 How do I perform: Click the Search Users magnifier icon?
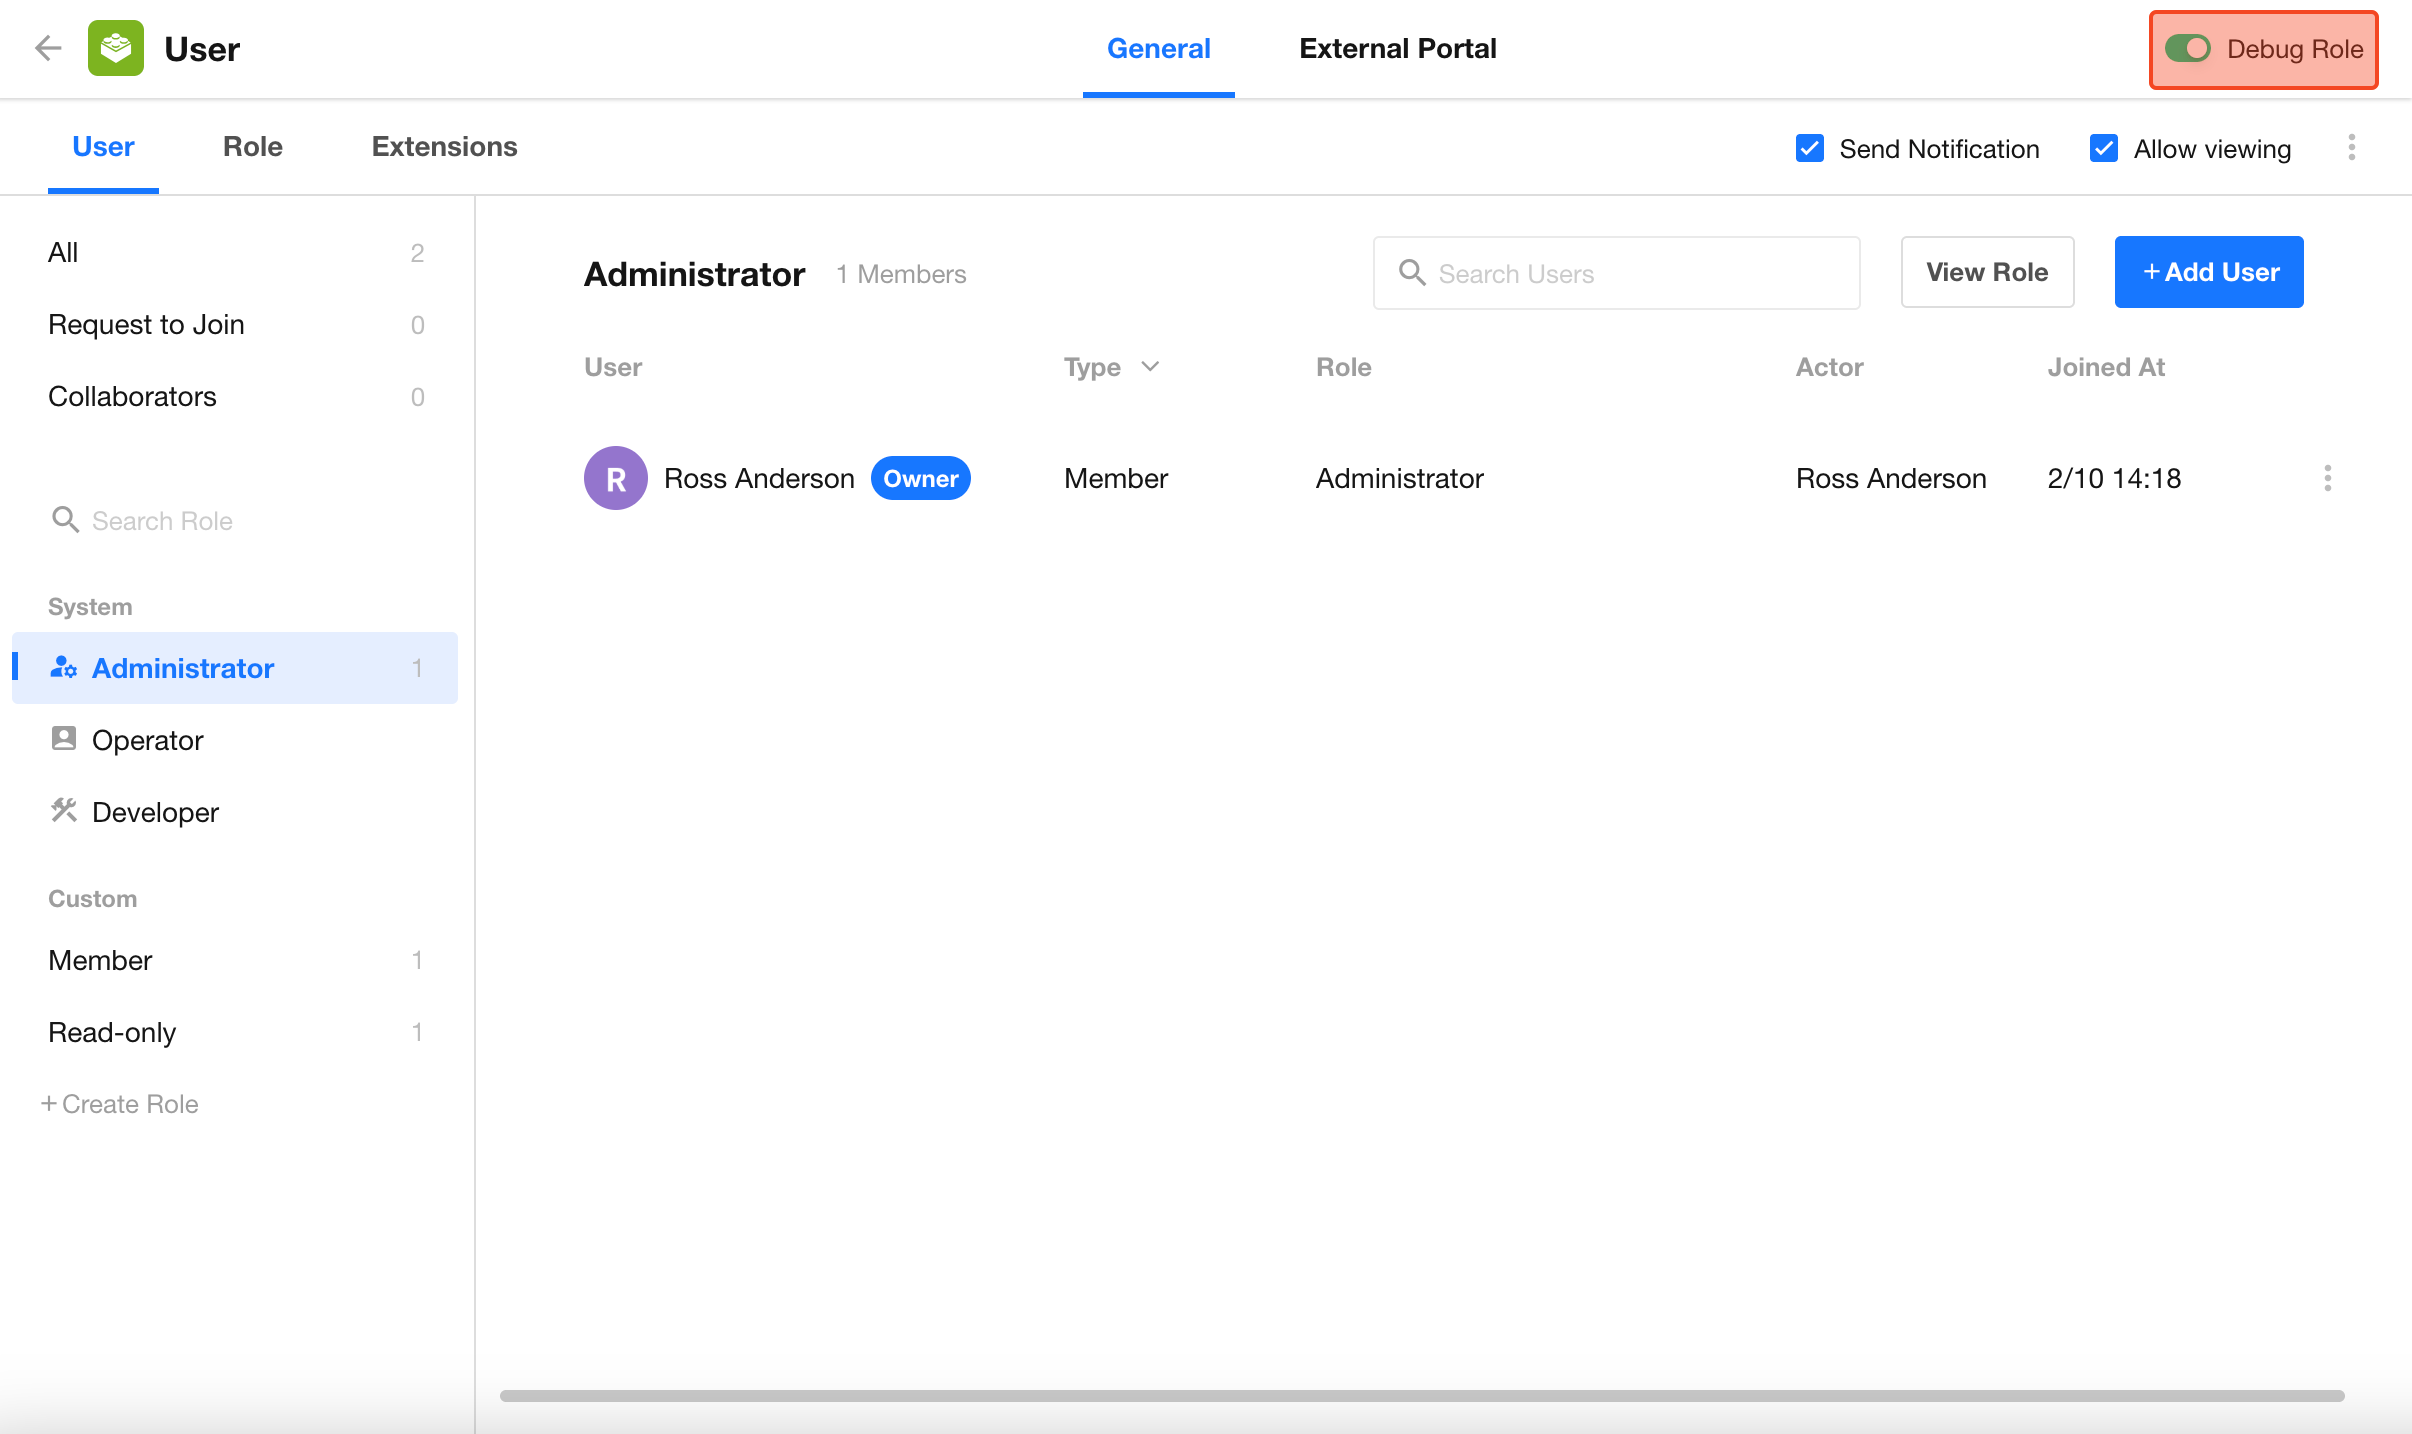pyautogui.click(x=1412, y=272)
